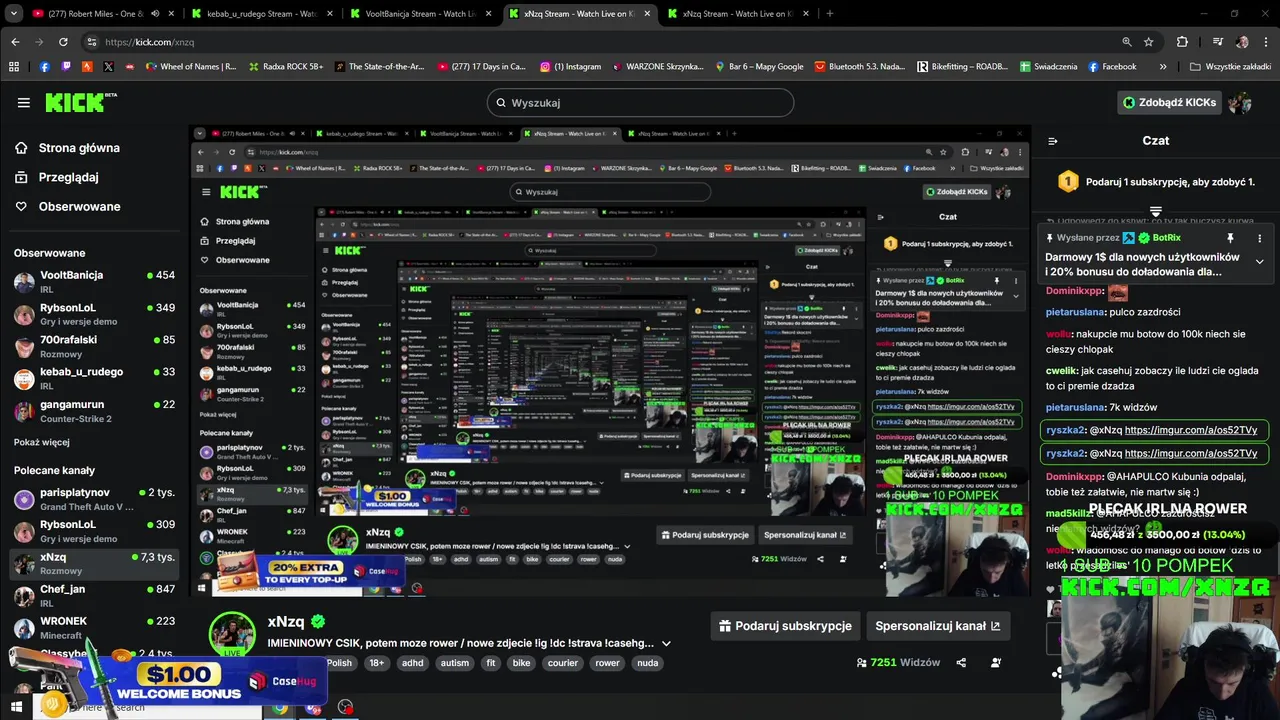This screenshot has height=720, width=1280.
Task: Open the Kick hamburger menu beside the logo
Action: coord(23,102)
